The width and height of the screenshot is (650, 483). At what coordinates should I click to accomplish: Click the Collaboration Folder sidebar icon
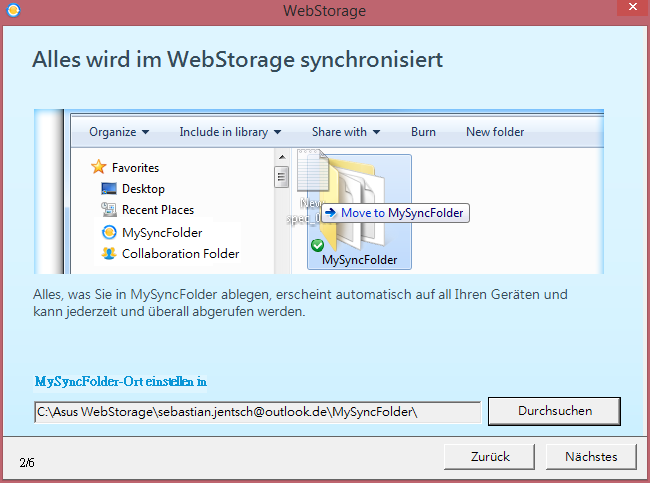pyautogui.click(x=109, y=253)
